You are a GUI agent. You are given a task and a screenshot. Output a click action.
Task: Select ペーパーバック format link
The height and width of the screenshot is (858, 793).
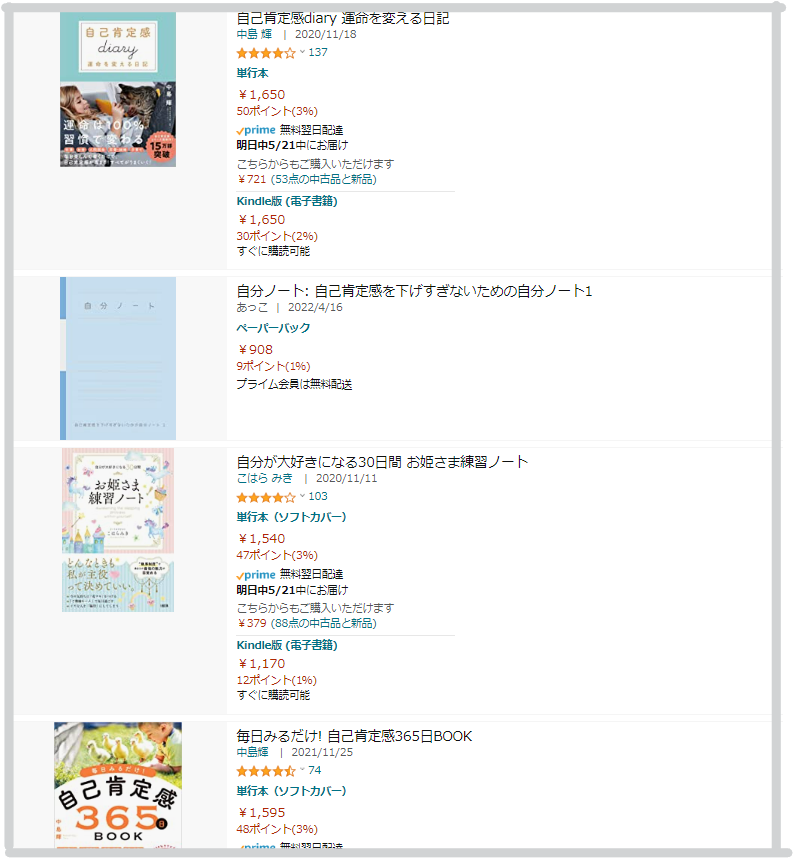coord(273,328)
